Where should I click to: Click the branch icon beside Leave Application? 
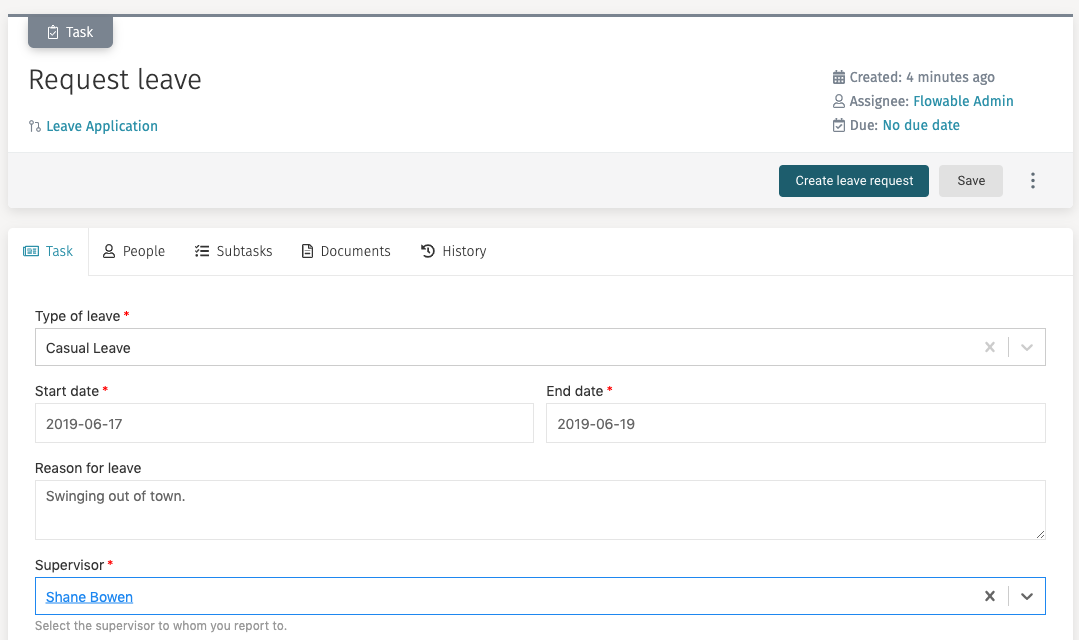[34, 126]
